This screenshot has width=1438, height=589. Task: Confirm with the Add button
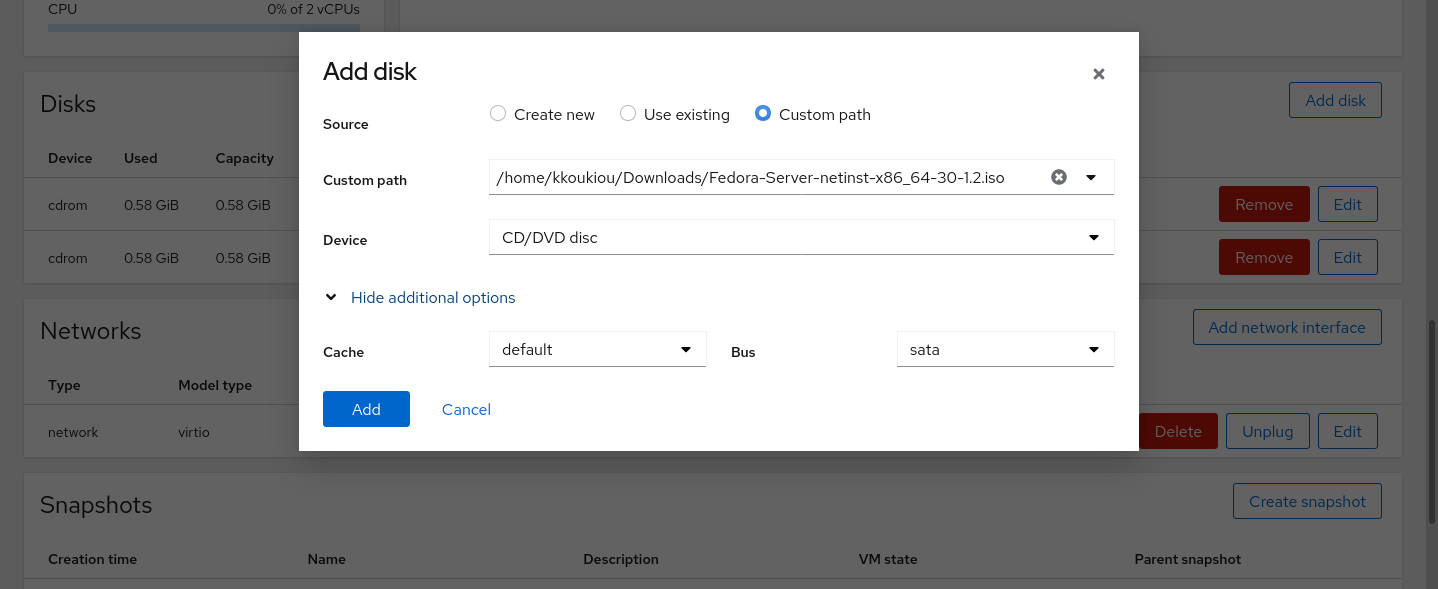366,409
